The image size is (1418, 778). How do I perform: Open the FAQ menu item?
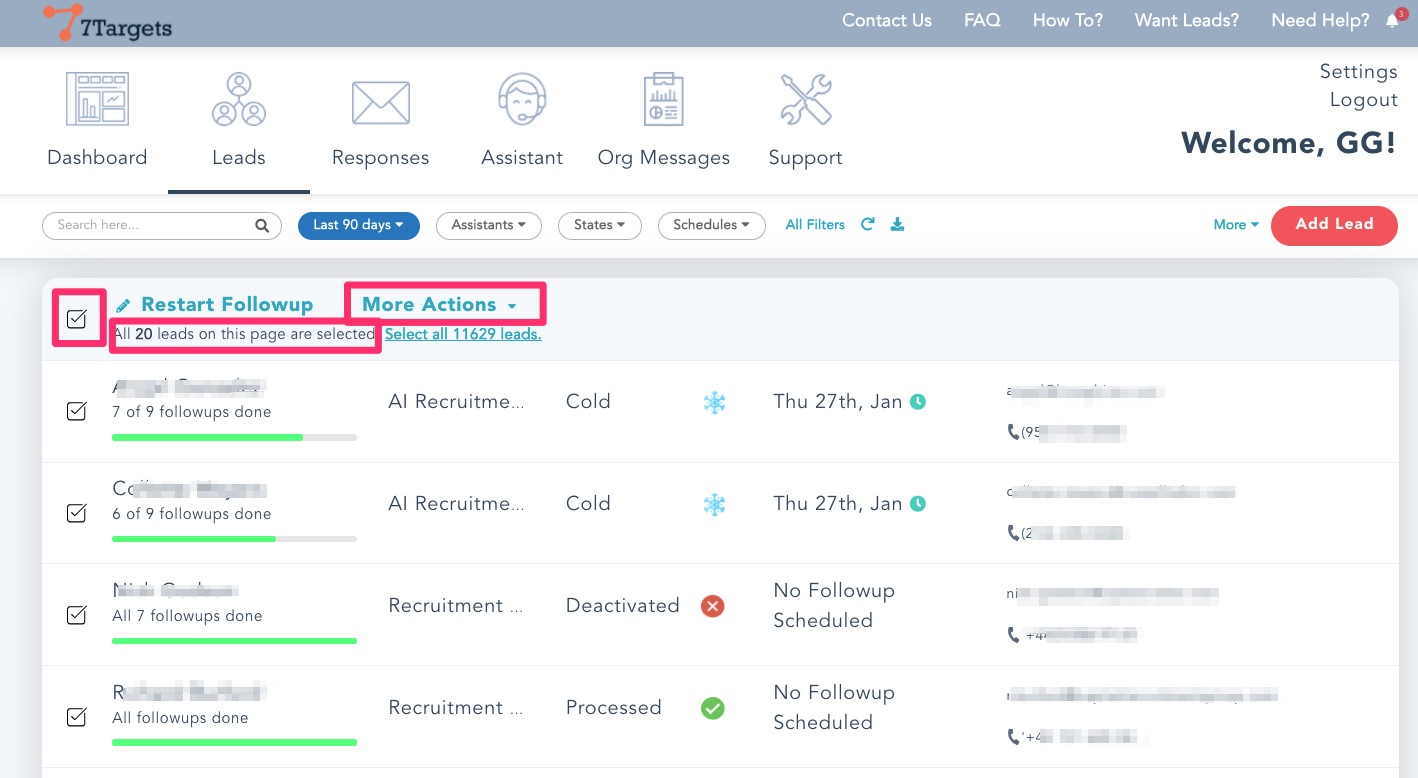(981, 21)
